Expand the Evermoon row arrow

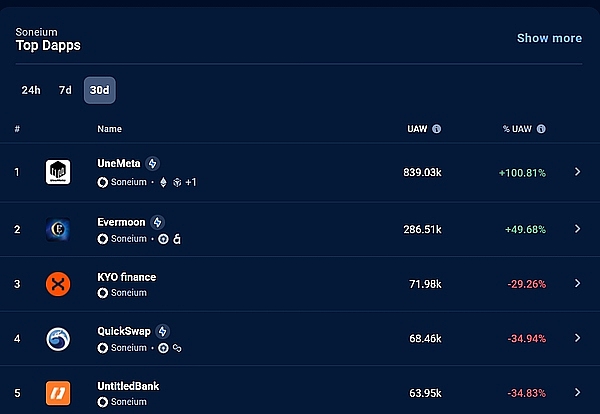(x=577, y=229)
